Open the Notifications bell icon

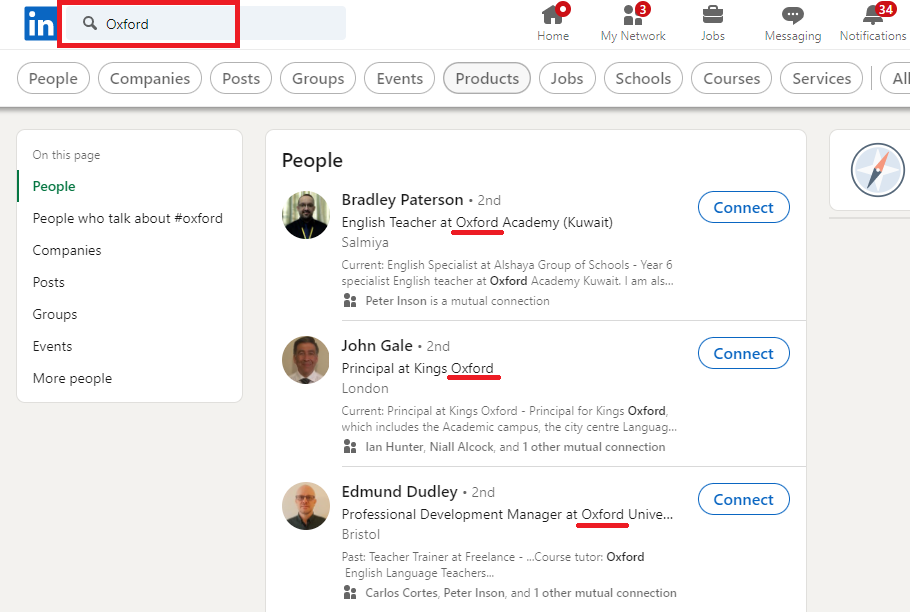point(873,15)
